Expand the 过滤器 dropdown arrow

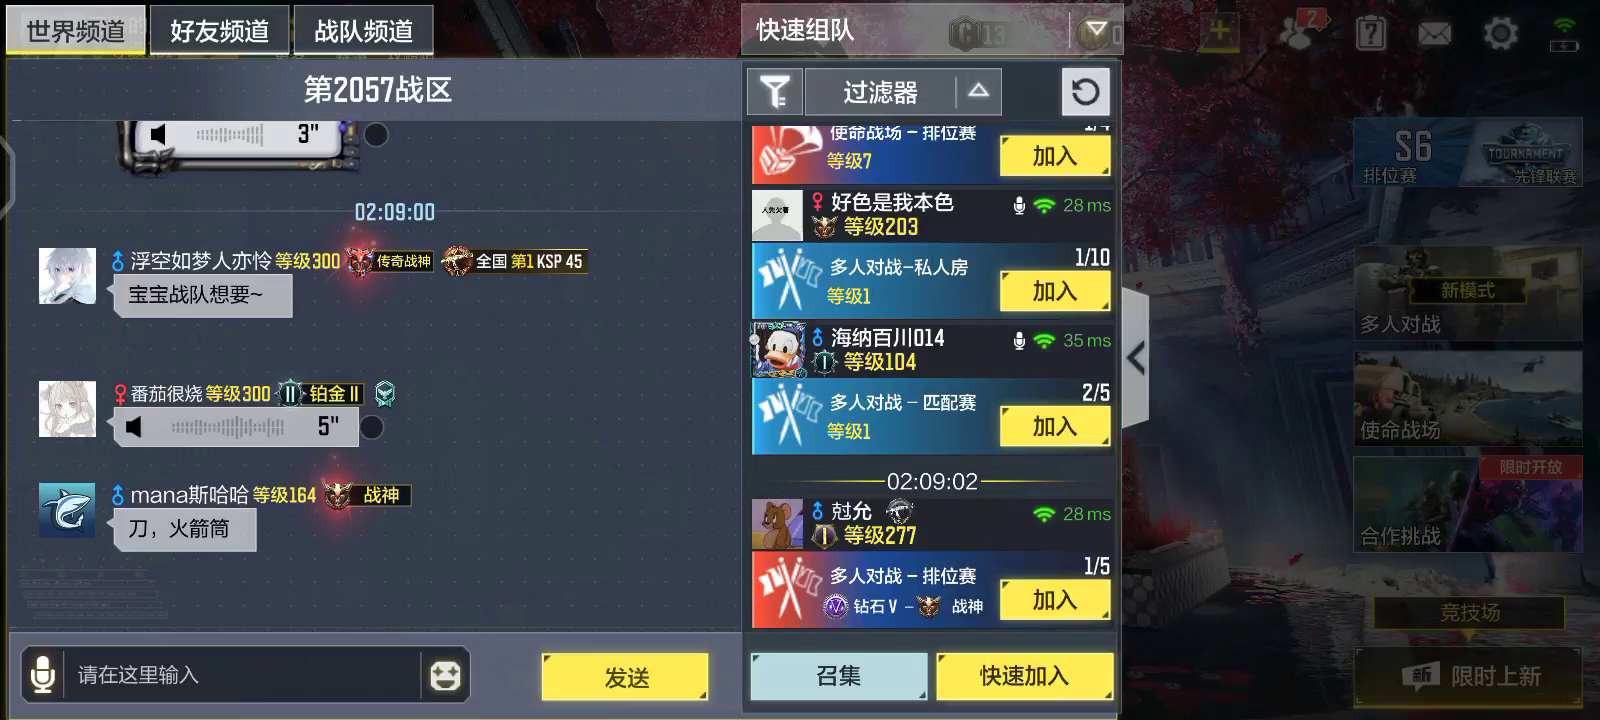tap(978, 92)
